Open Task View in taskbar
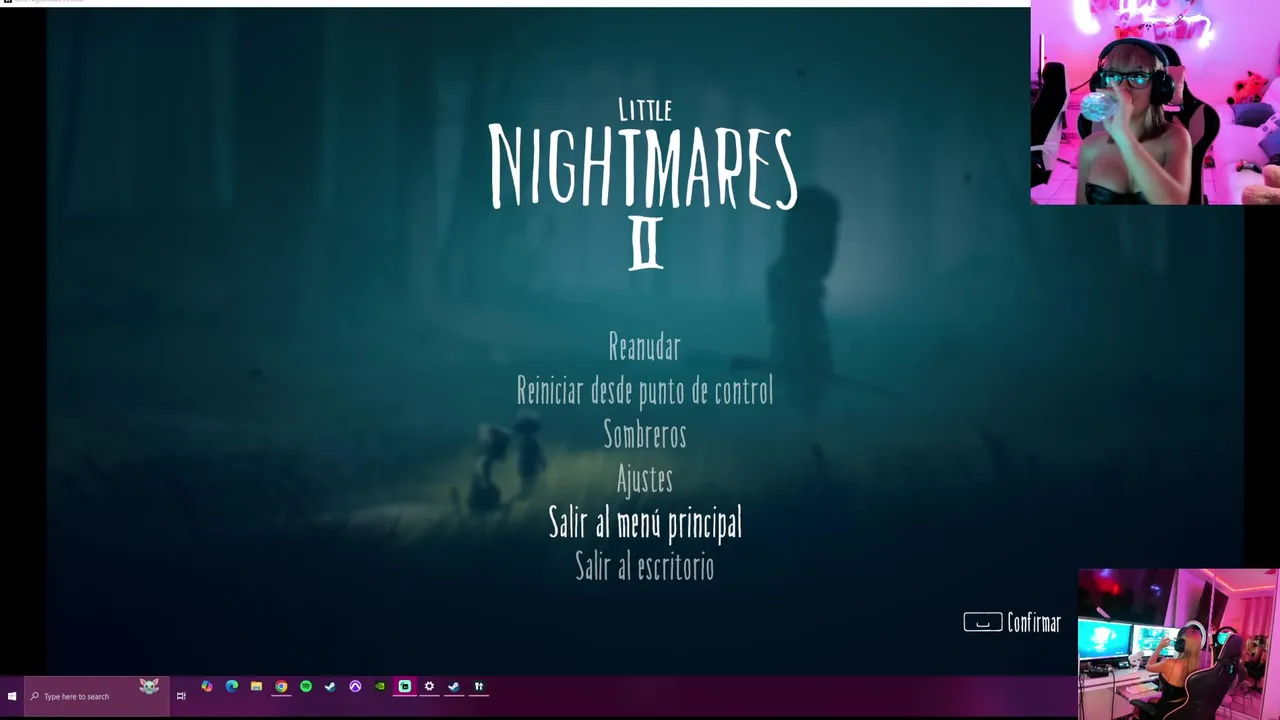This screenshot has width=1280, height=720. click(x=181, y=696)
